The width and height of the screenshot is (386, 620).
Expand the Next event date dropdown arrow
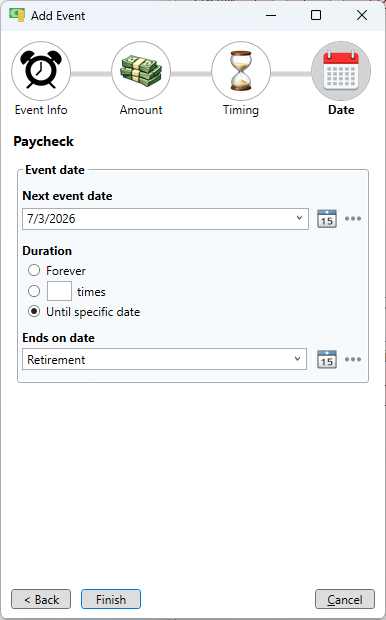coord(299,218)
